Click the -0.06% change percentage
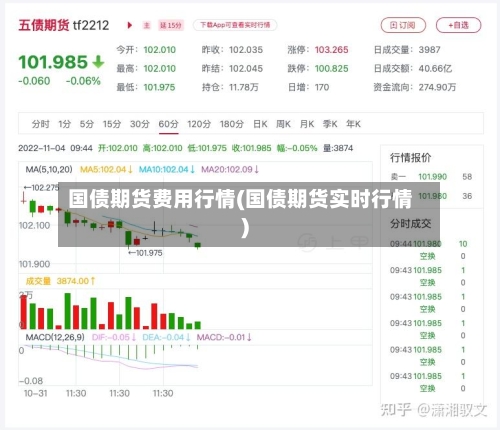Viewport: 500px width, 430px height. pyautogui.click(x=83, y=81)
